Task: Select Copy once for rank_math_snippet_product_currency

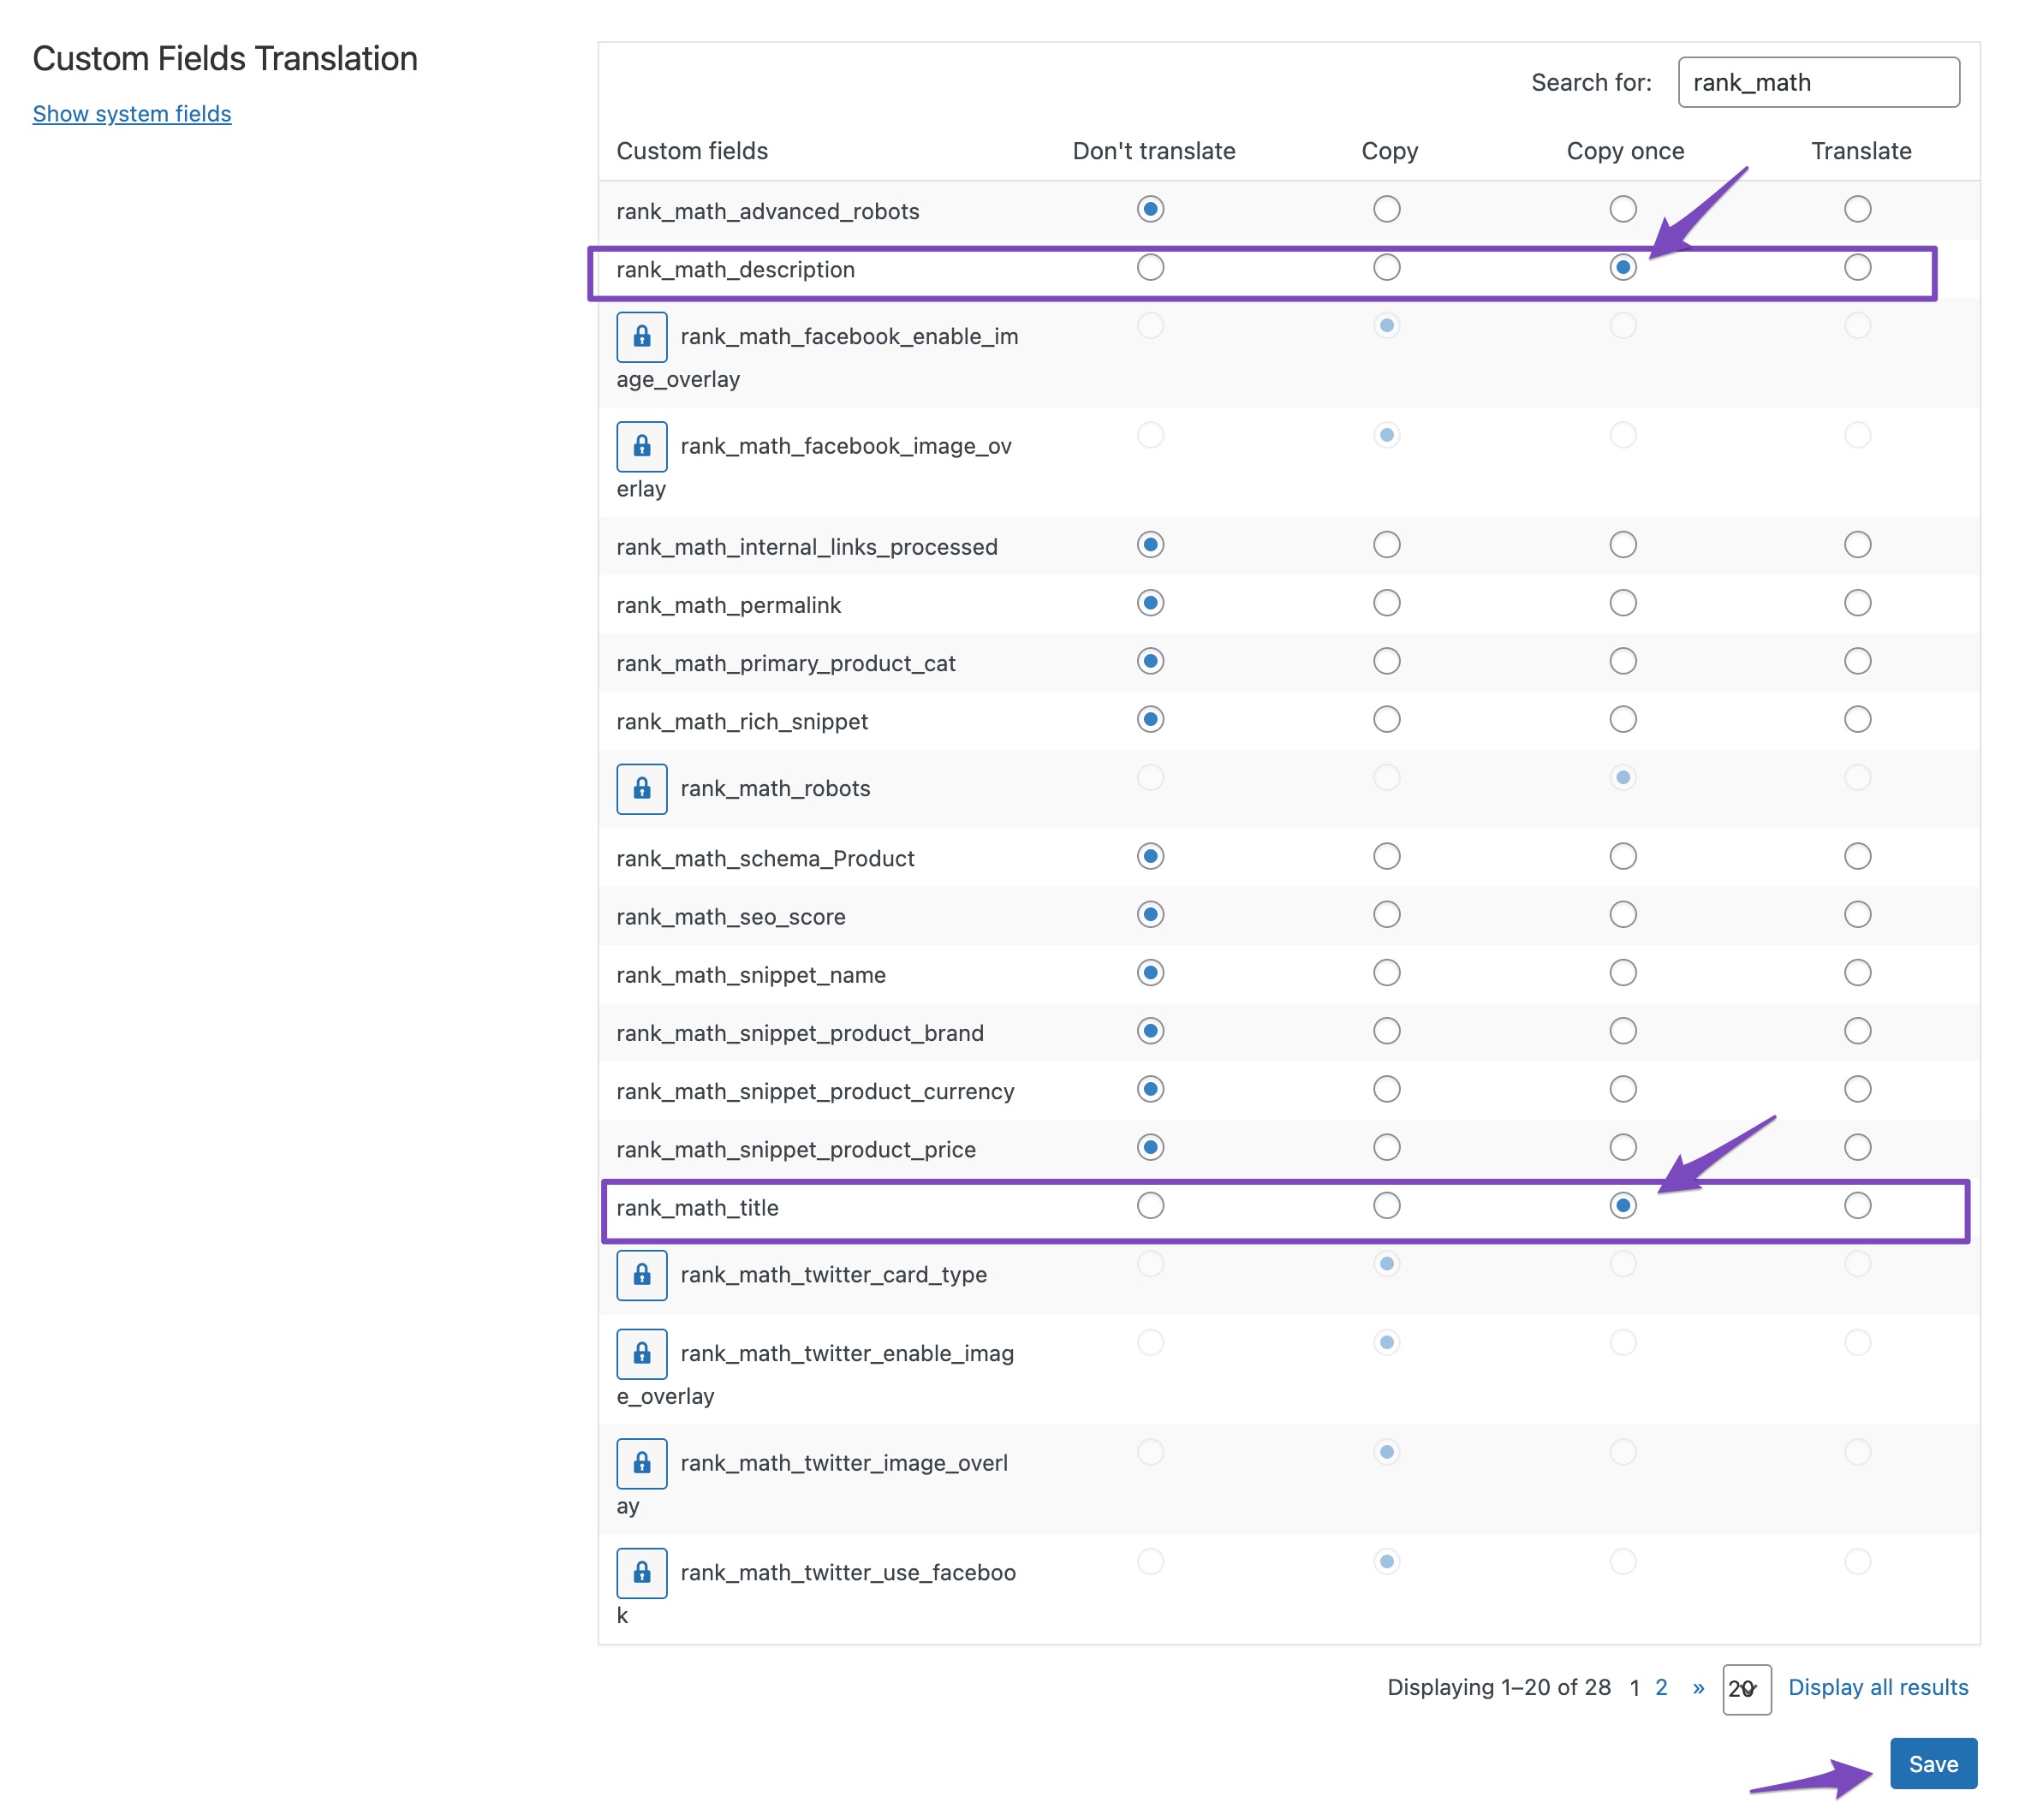Action: [x=1622, y=1089]
